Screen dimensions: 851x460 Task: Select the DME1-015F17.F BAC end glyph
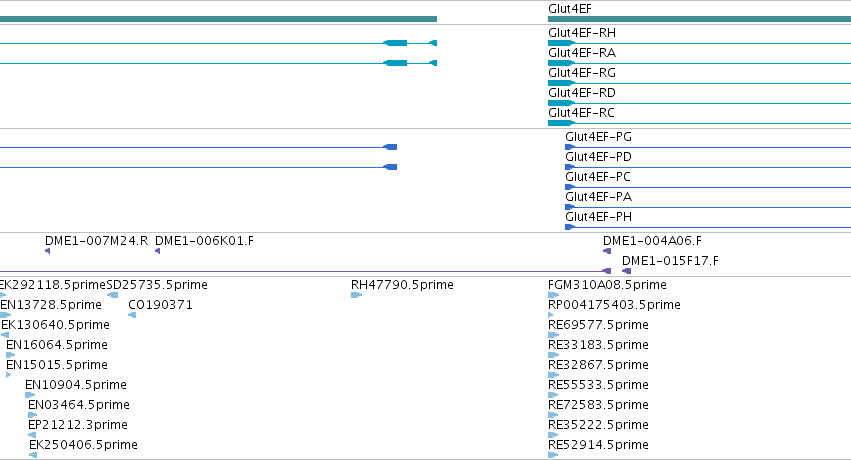pos(626,271)
